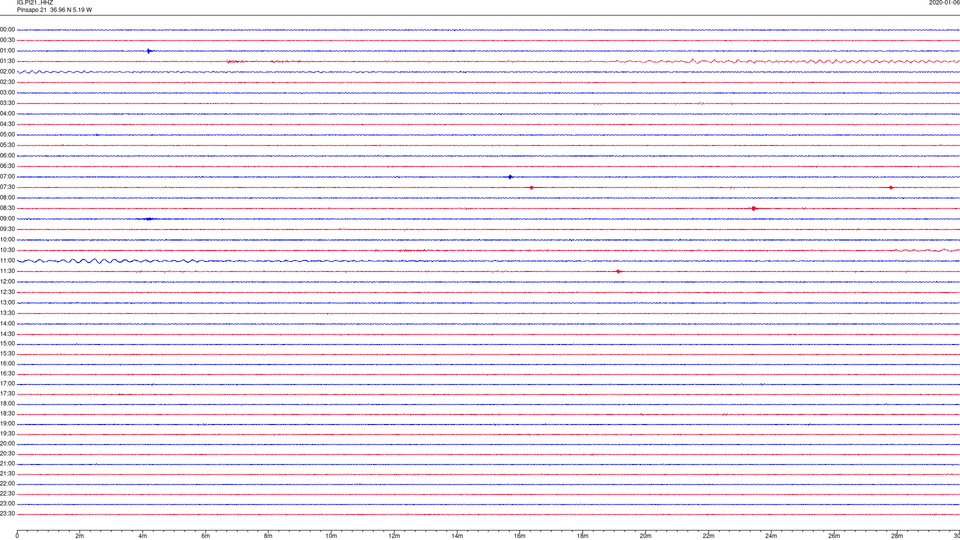This screenshot has width=960, height=540.
Task: Click the blue burst on the 09:00 trace
Action: point(148,219)
